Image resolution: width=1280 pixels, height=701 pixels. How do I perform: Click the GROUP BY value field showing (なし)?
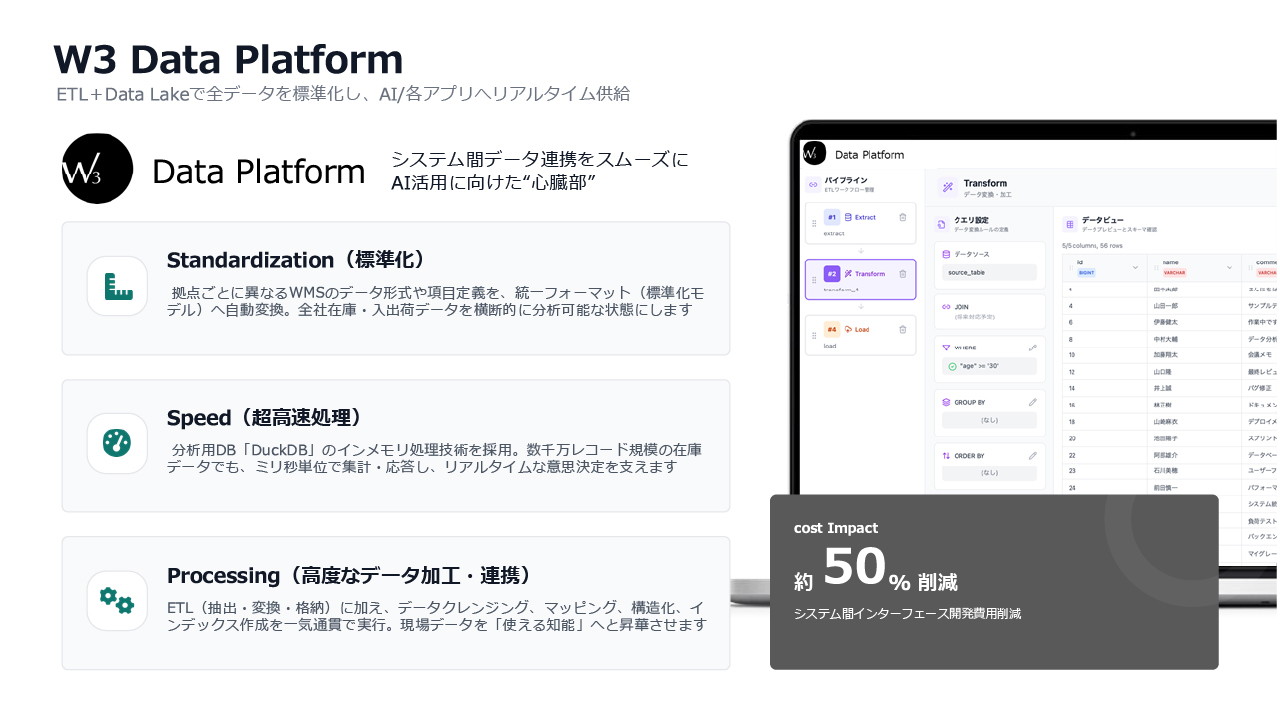[x=989, y=420]
